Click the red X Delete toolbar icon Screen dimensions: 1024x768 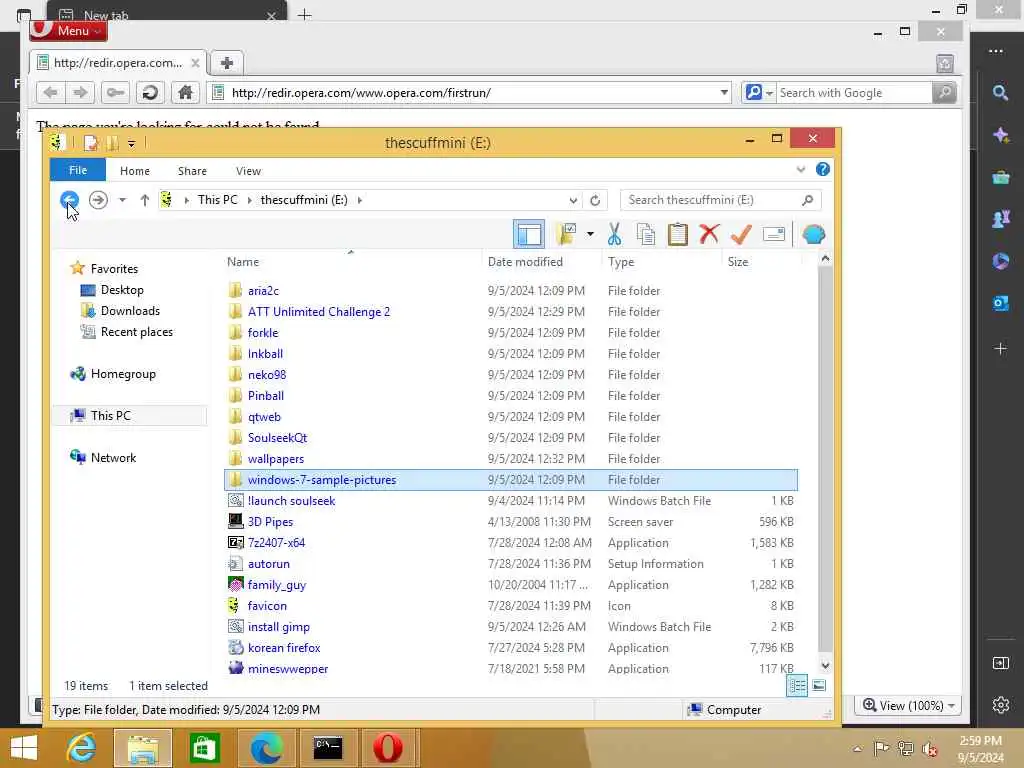pos(709,234)
